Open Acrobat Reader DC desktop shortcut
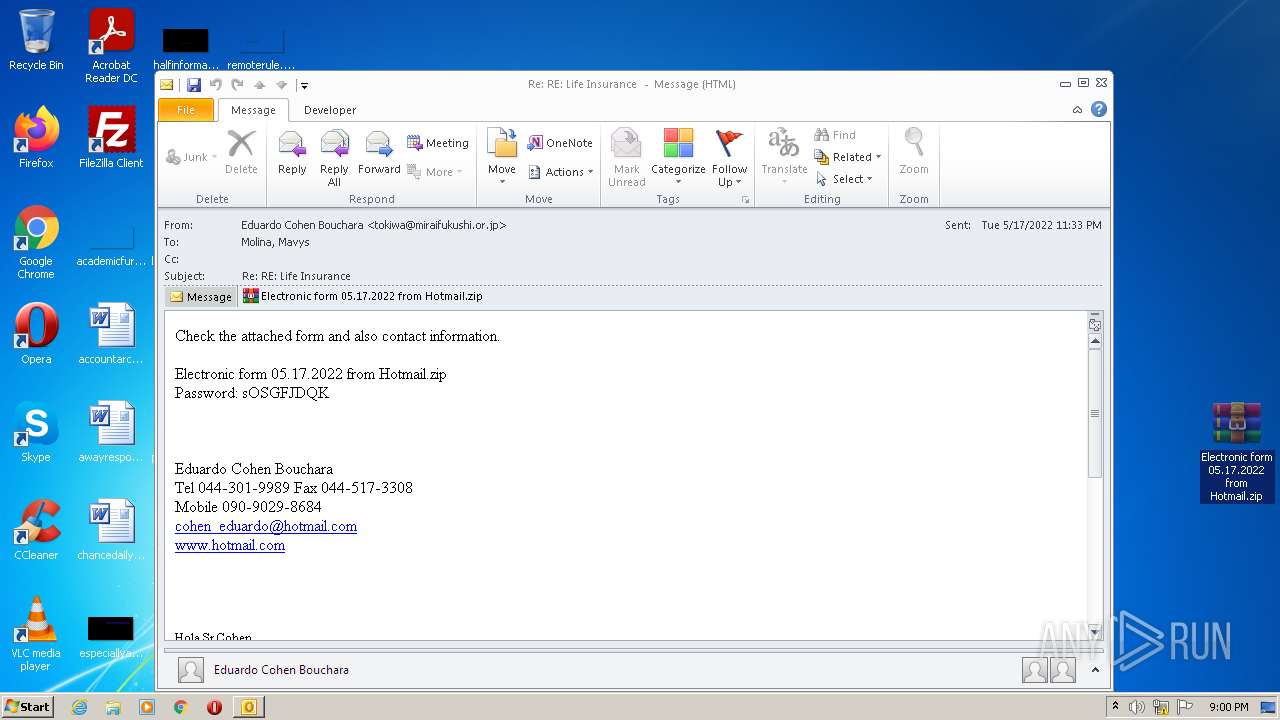 (111, 46)
